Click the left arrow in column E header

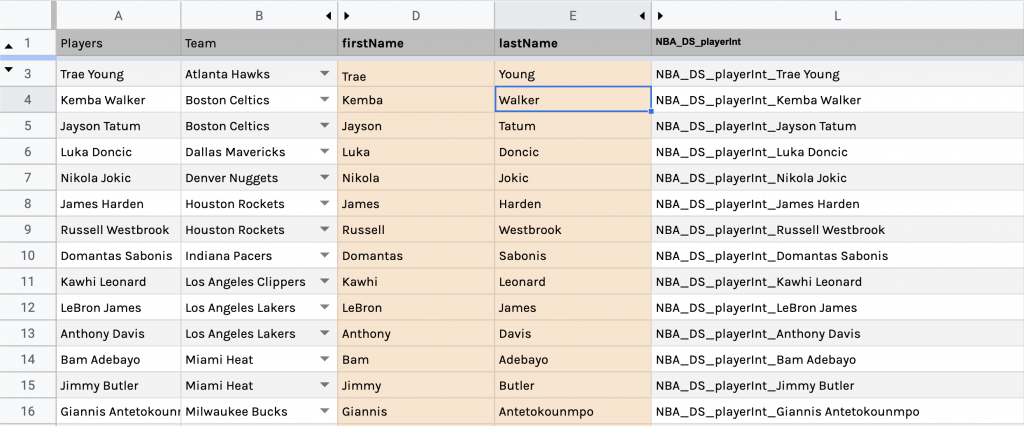coord(643,16)
